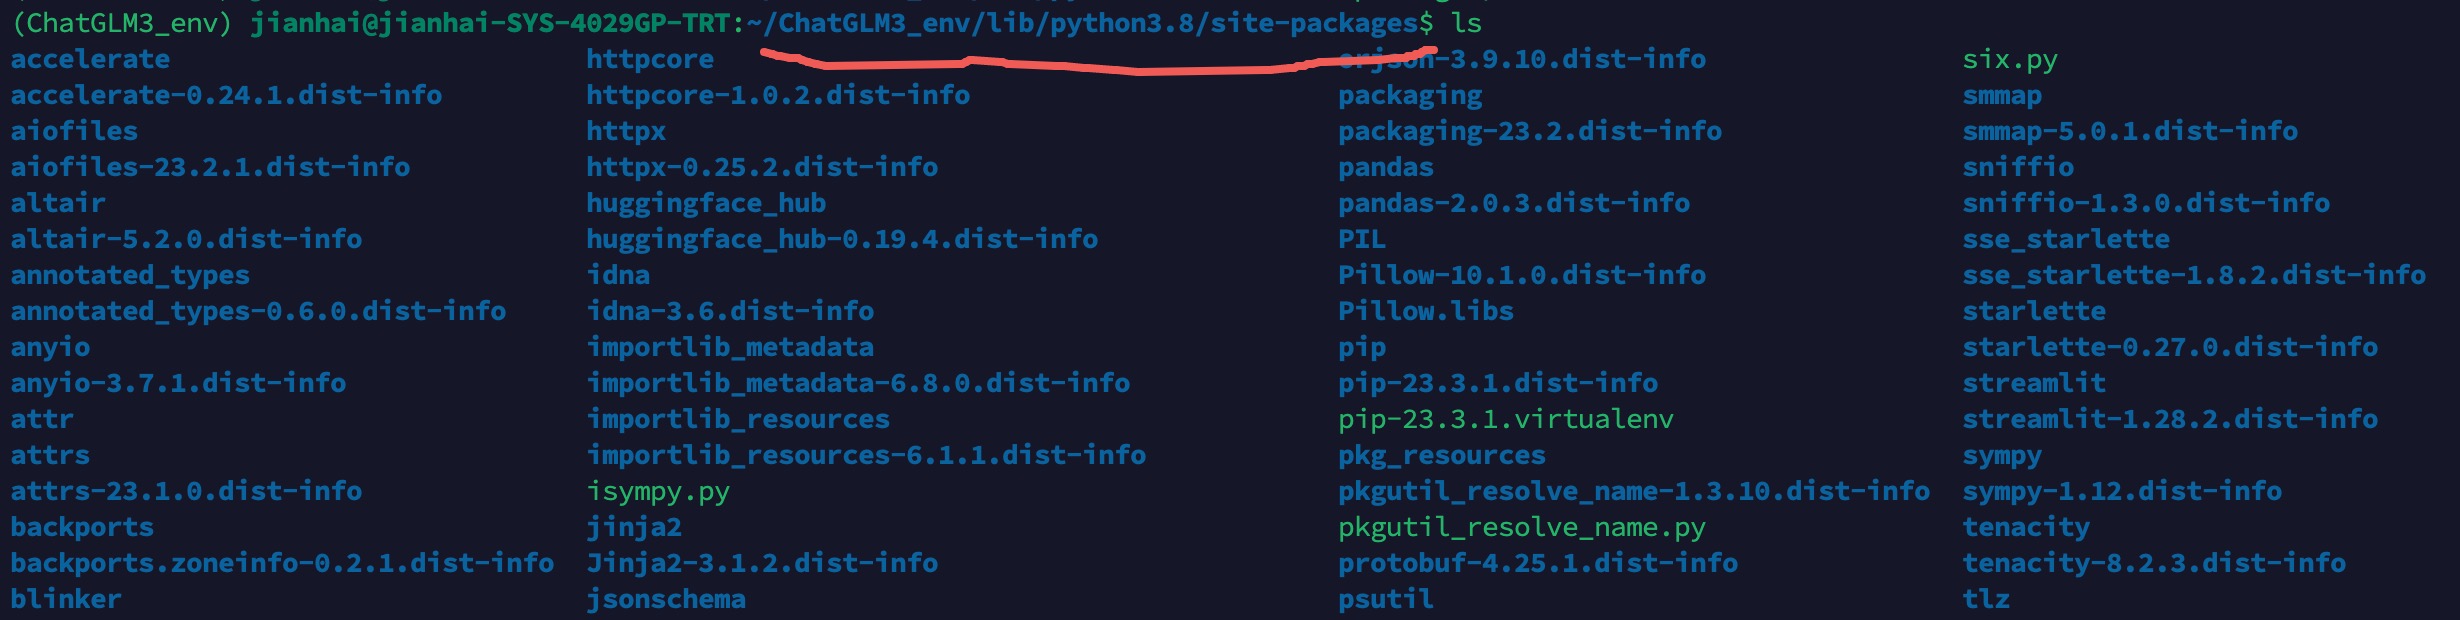Viewport: 2460px width, 620px height.
Task: Select pip-23.3.1.virtualenv file entry
Action: click(1506, 420)
